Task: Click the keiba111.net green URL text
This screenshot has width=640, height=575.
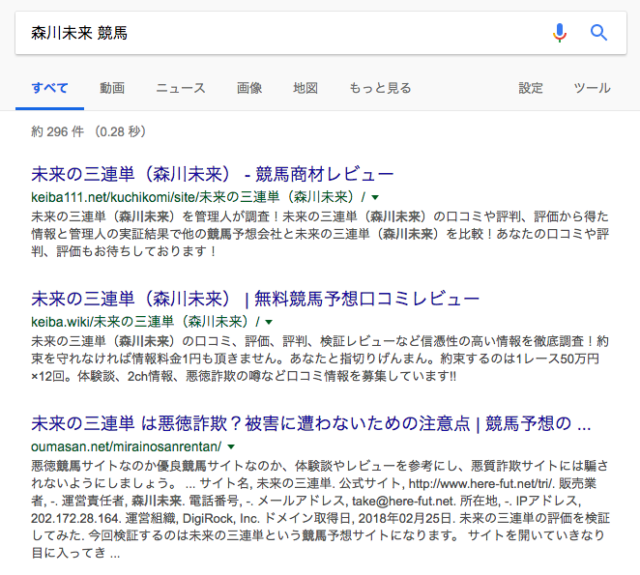Action: [198, 198]
